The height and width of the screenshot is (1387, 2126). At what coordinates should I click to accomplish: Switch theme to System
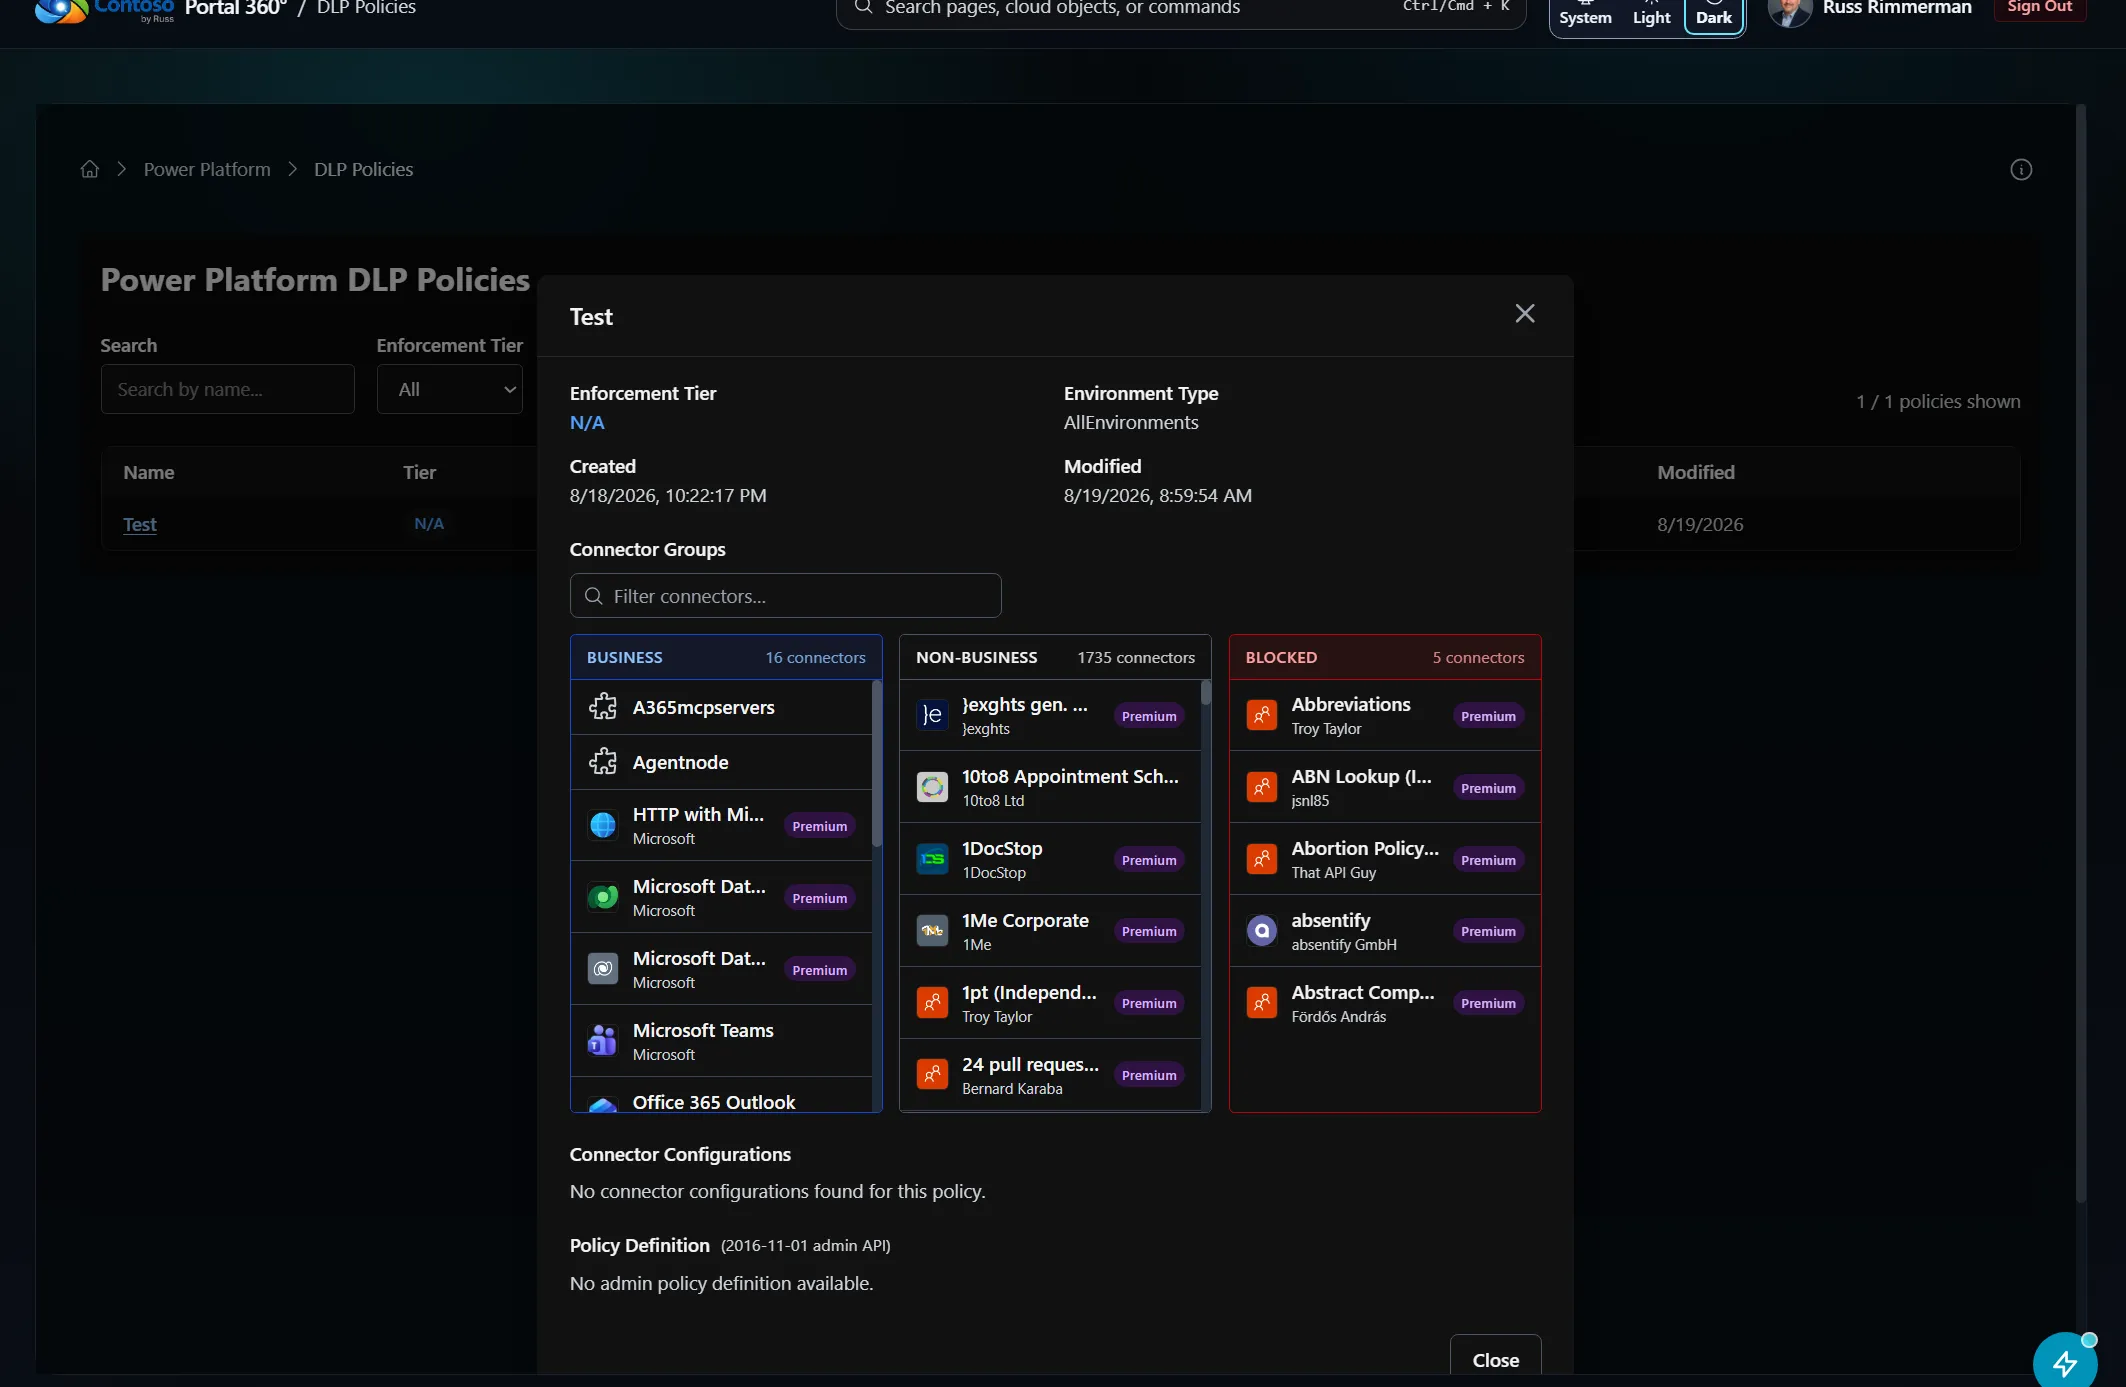point(1585,15)
